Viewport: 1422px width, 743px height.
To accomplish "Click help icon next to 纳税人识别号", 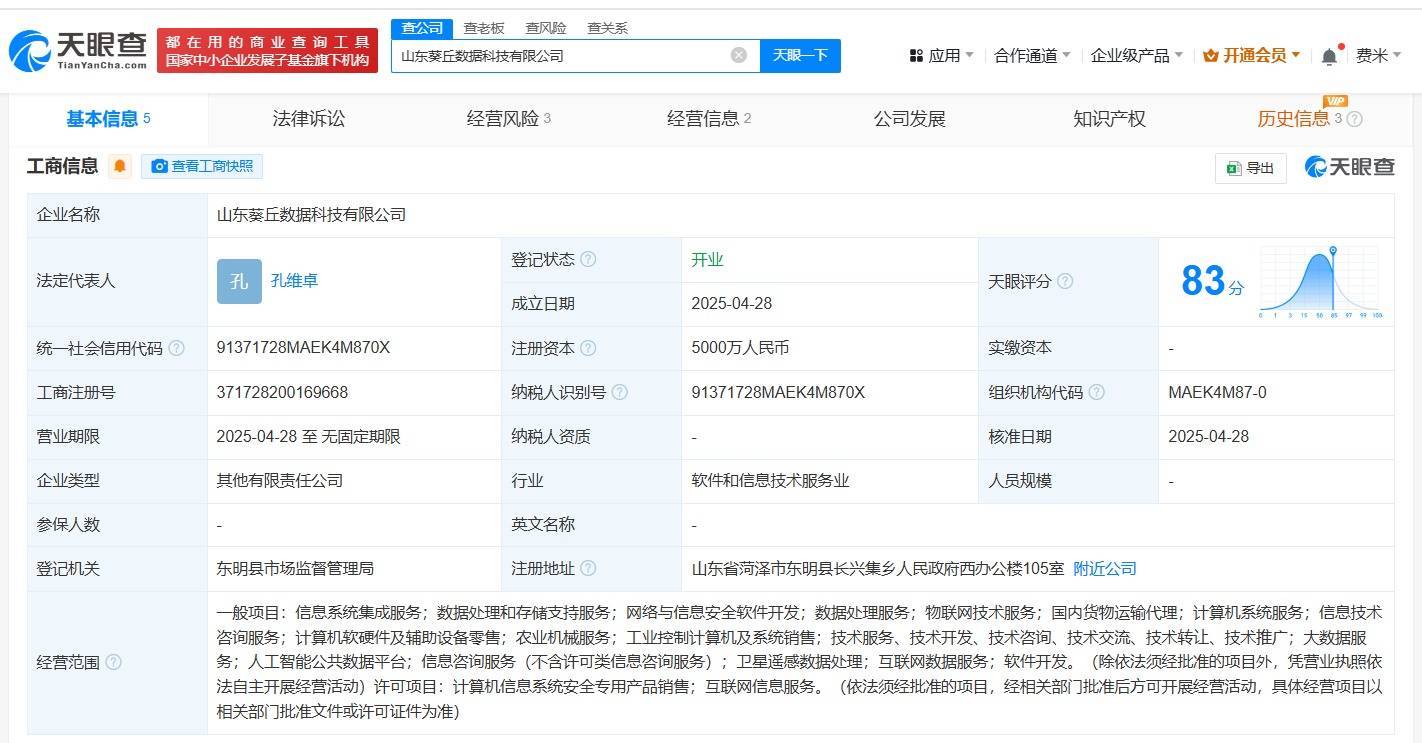I will click(619, 392).
